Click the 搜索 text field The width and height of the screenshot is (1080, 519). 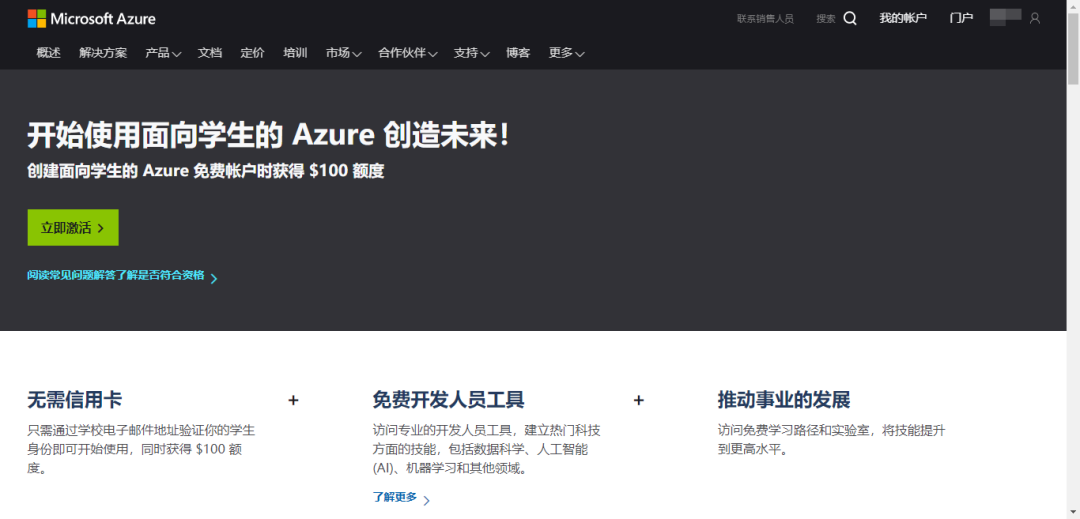[826, 19]
